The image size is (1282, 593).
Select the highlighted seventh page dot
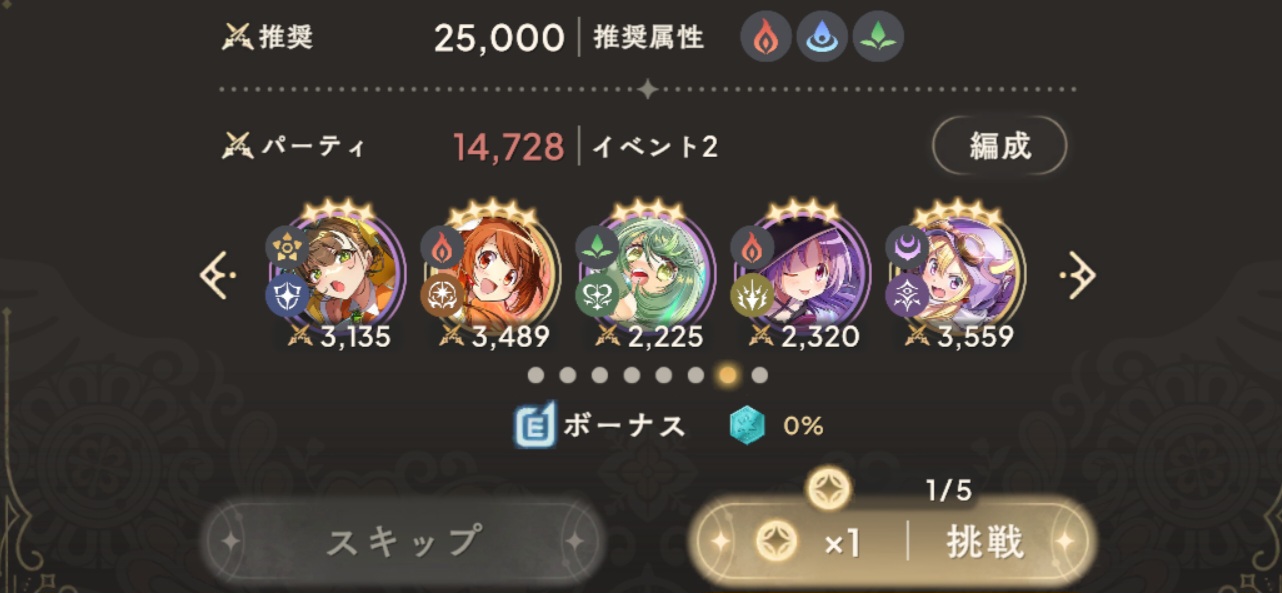728,375
